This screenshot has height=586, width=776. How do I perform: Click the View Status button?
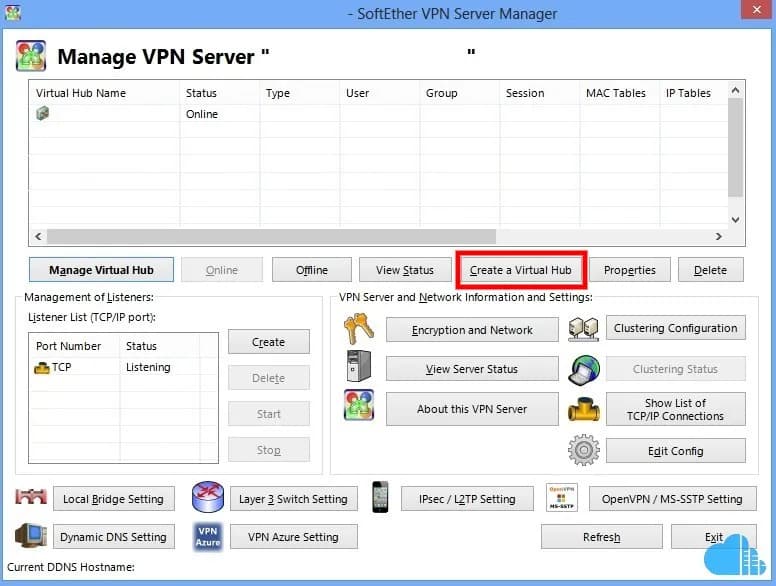click(x=405, y=270)
